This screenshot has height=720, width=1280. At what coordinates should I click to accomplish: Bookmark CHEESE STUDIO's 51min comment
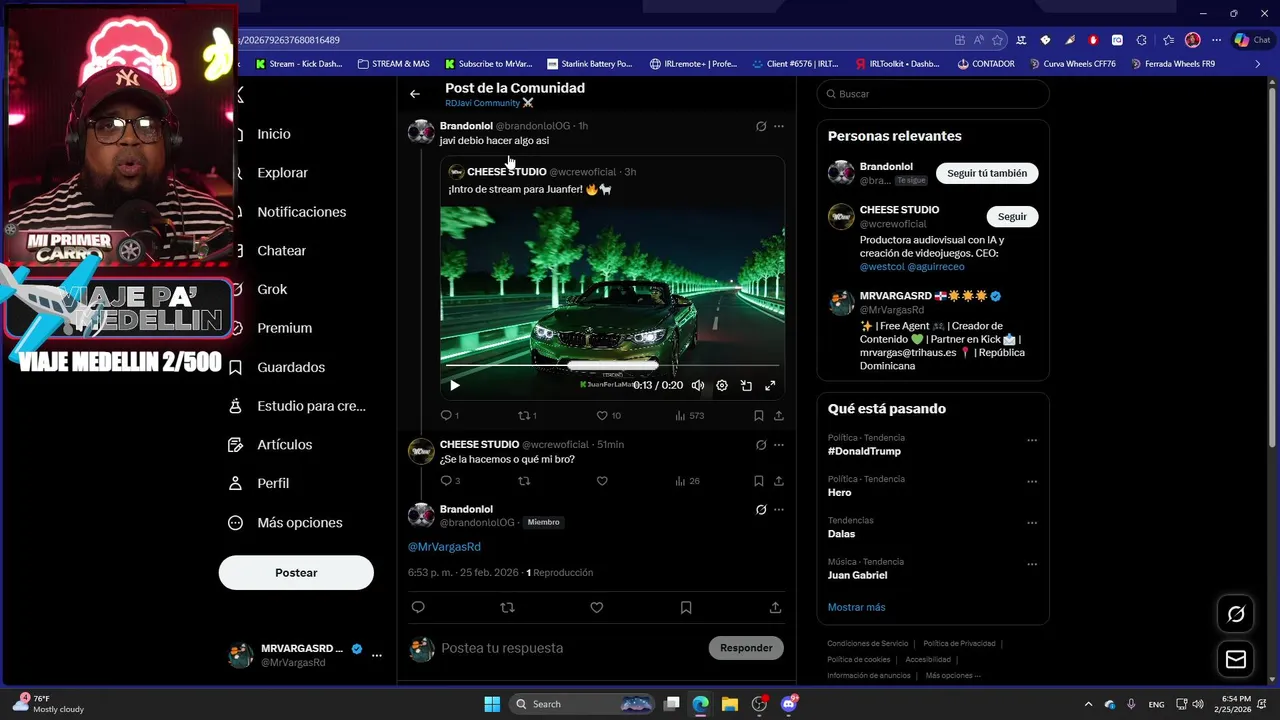coord(759,481)
